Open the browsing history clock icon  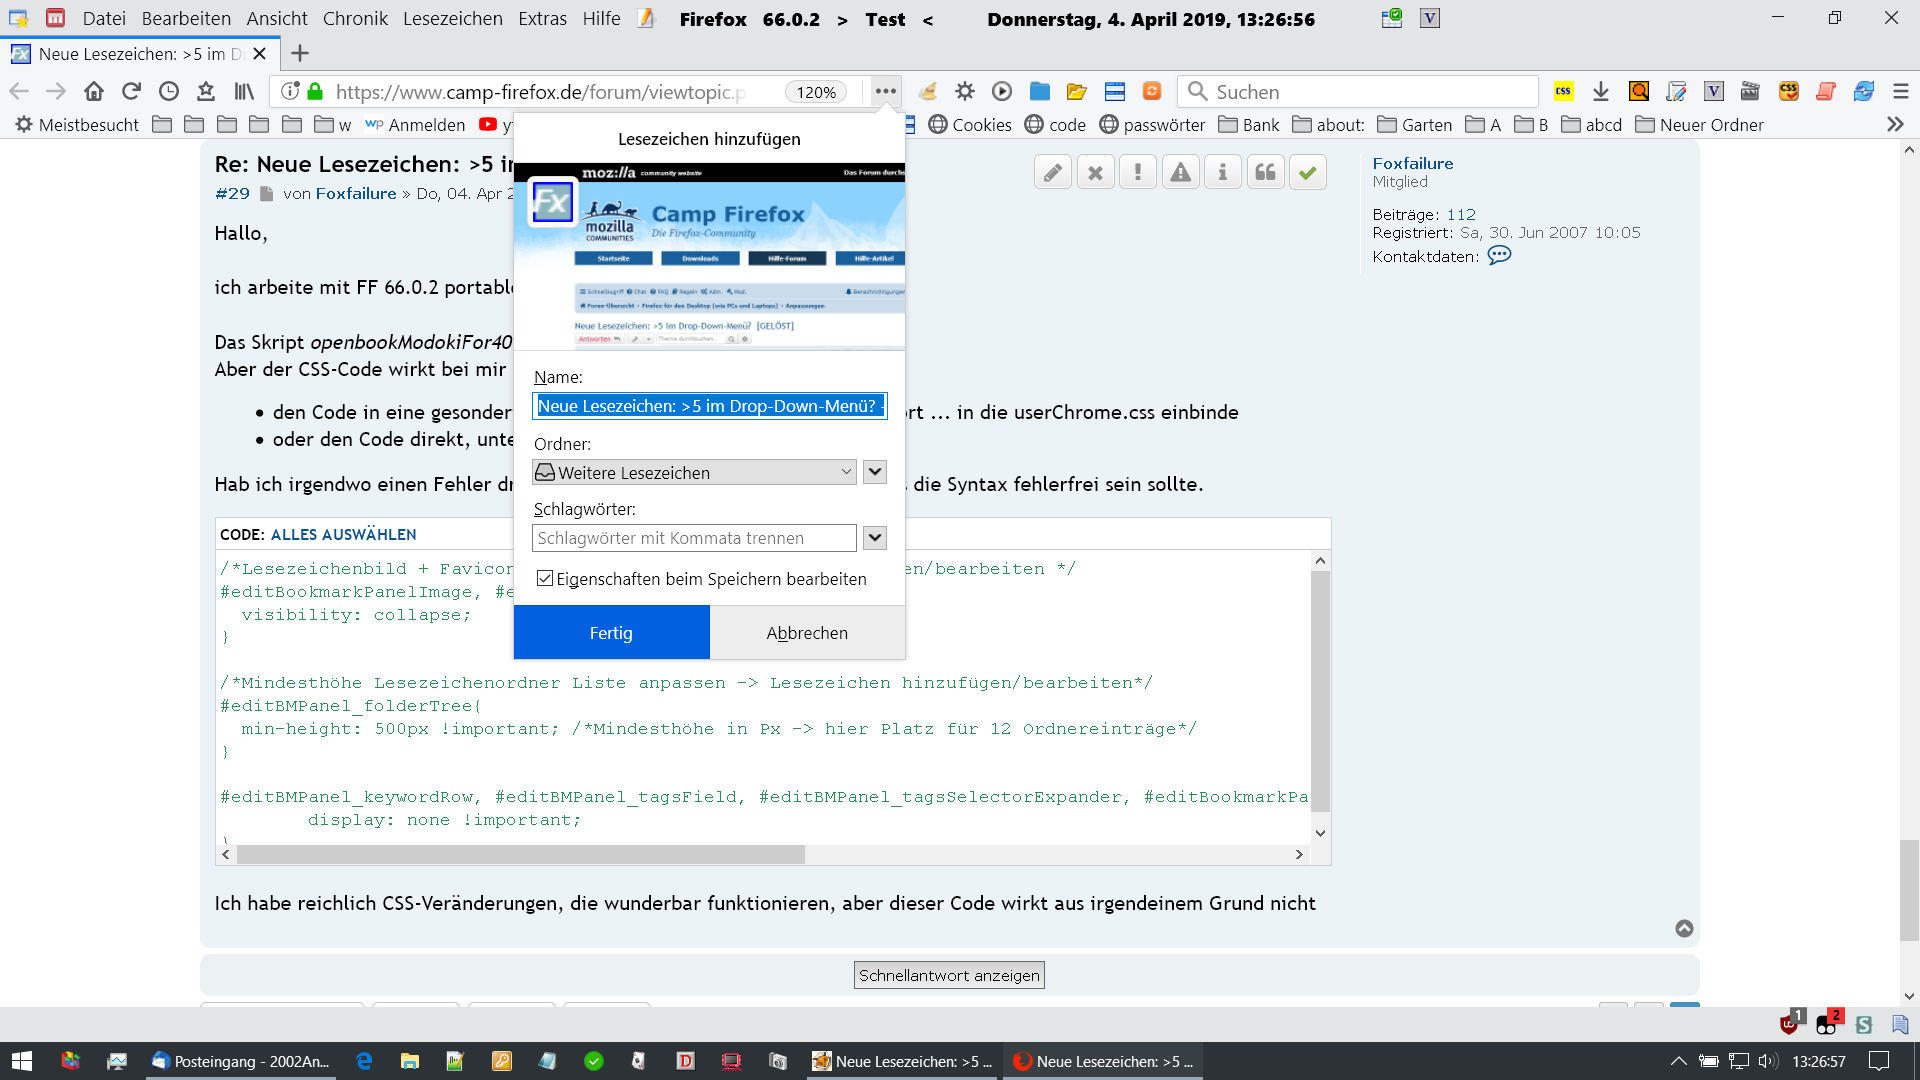pyautogui.click(x=169, y=92)
